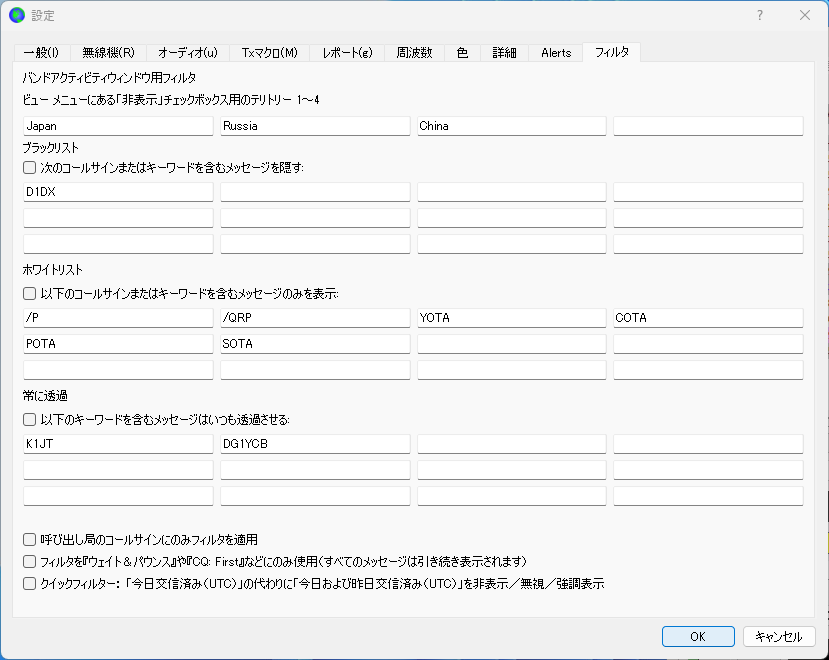Click the empty always-pass field next to DG1YCB
829x660 pixels.
512,444
